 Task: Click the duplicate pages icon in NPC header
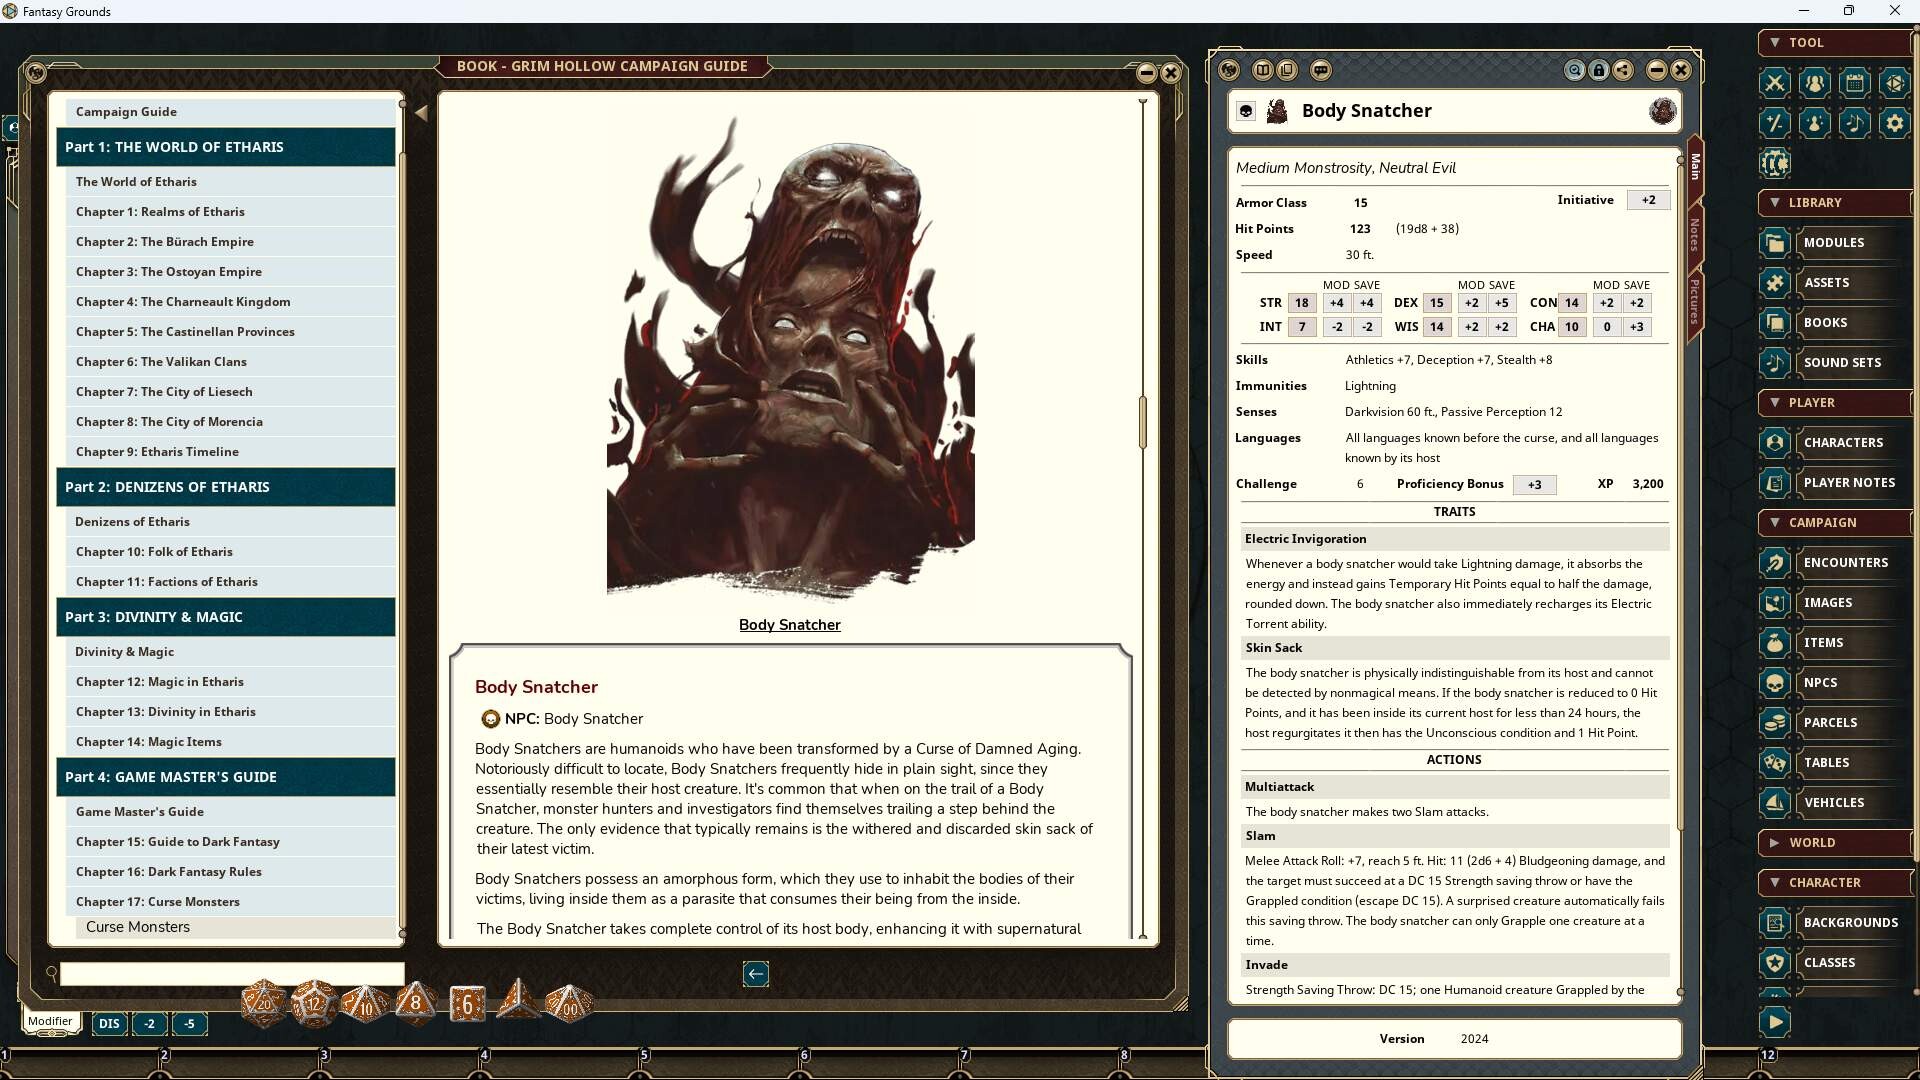click(x=1287, y=70)
